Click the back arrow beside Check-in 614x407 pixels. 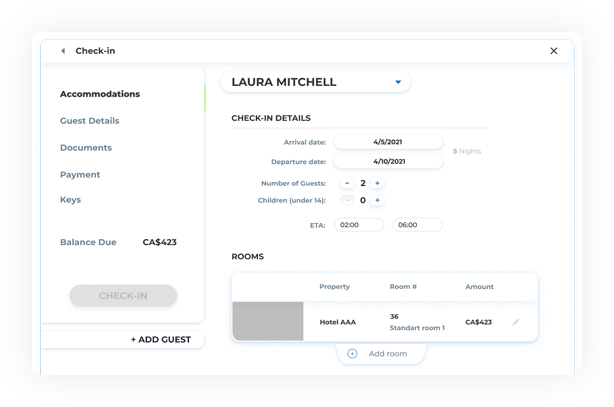[63, 51]
